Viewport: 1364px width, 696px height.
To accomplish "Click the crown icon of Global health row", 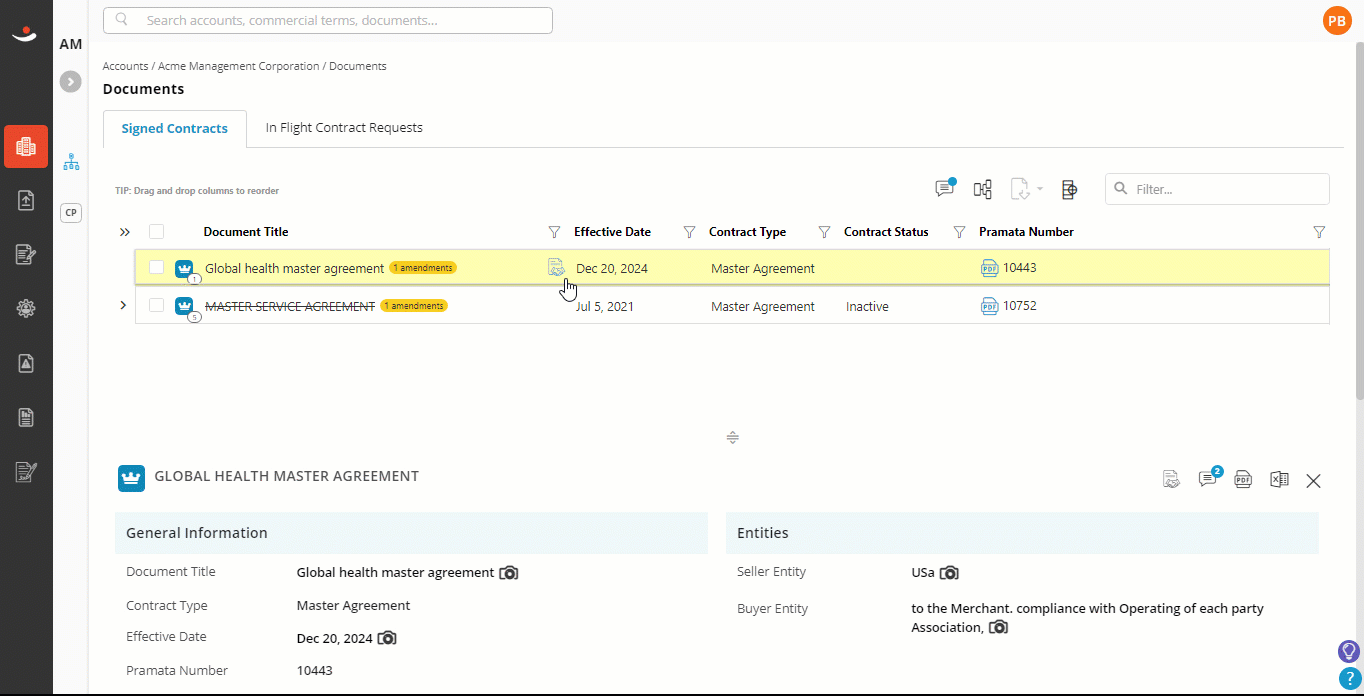I will click(184, 268).
